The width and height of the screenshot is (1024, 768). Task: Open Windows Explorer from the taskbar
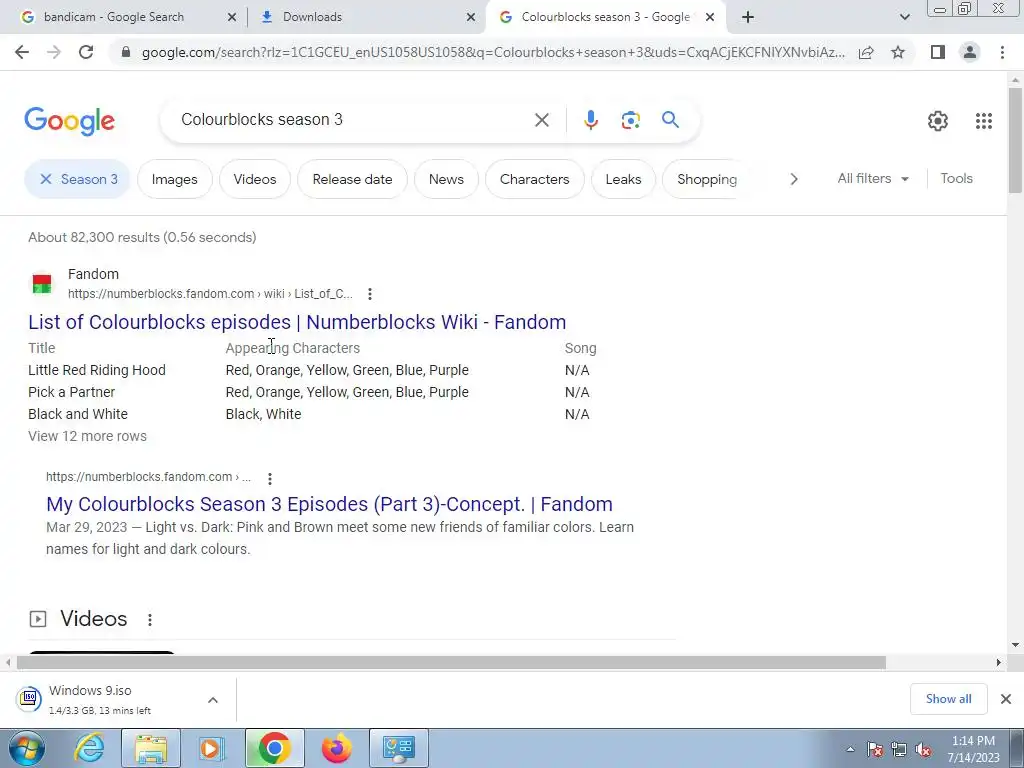pos(150,748)
